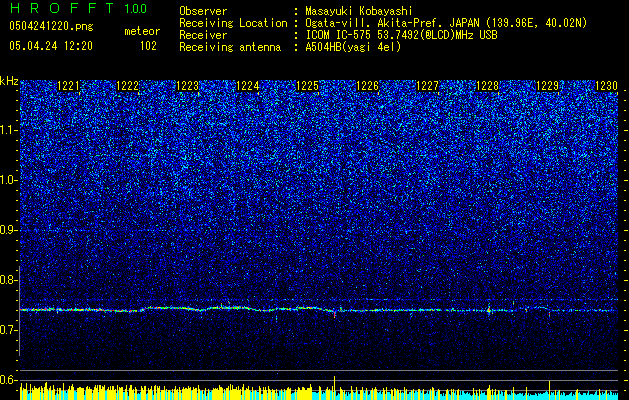Click the kHz axis unit label
The image size is (629, 400).
coord(9,81)
